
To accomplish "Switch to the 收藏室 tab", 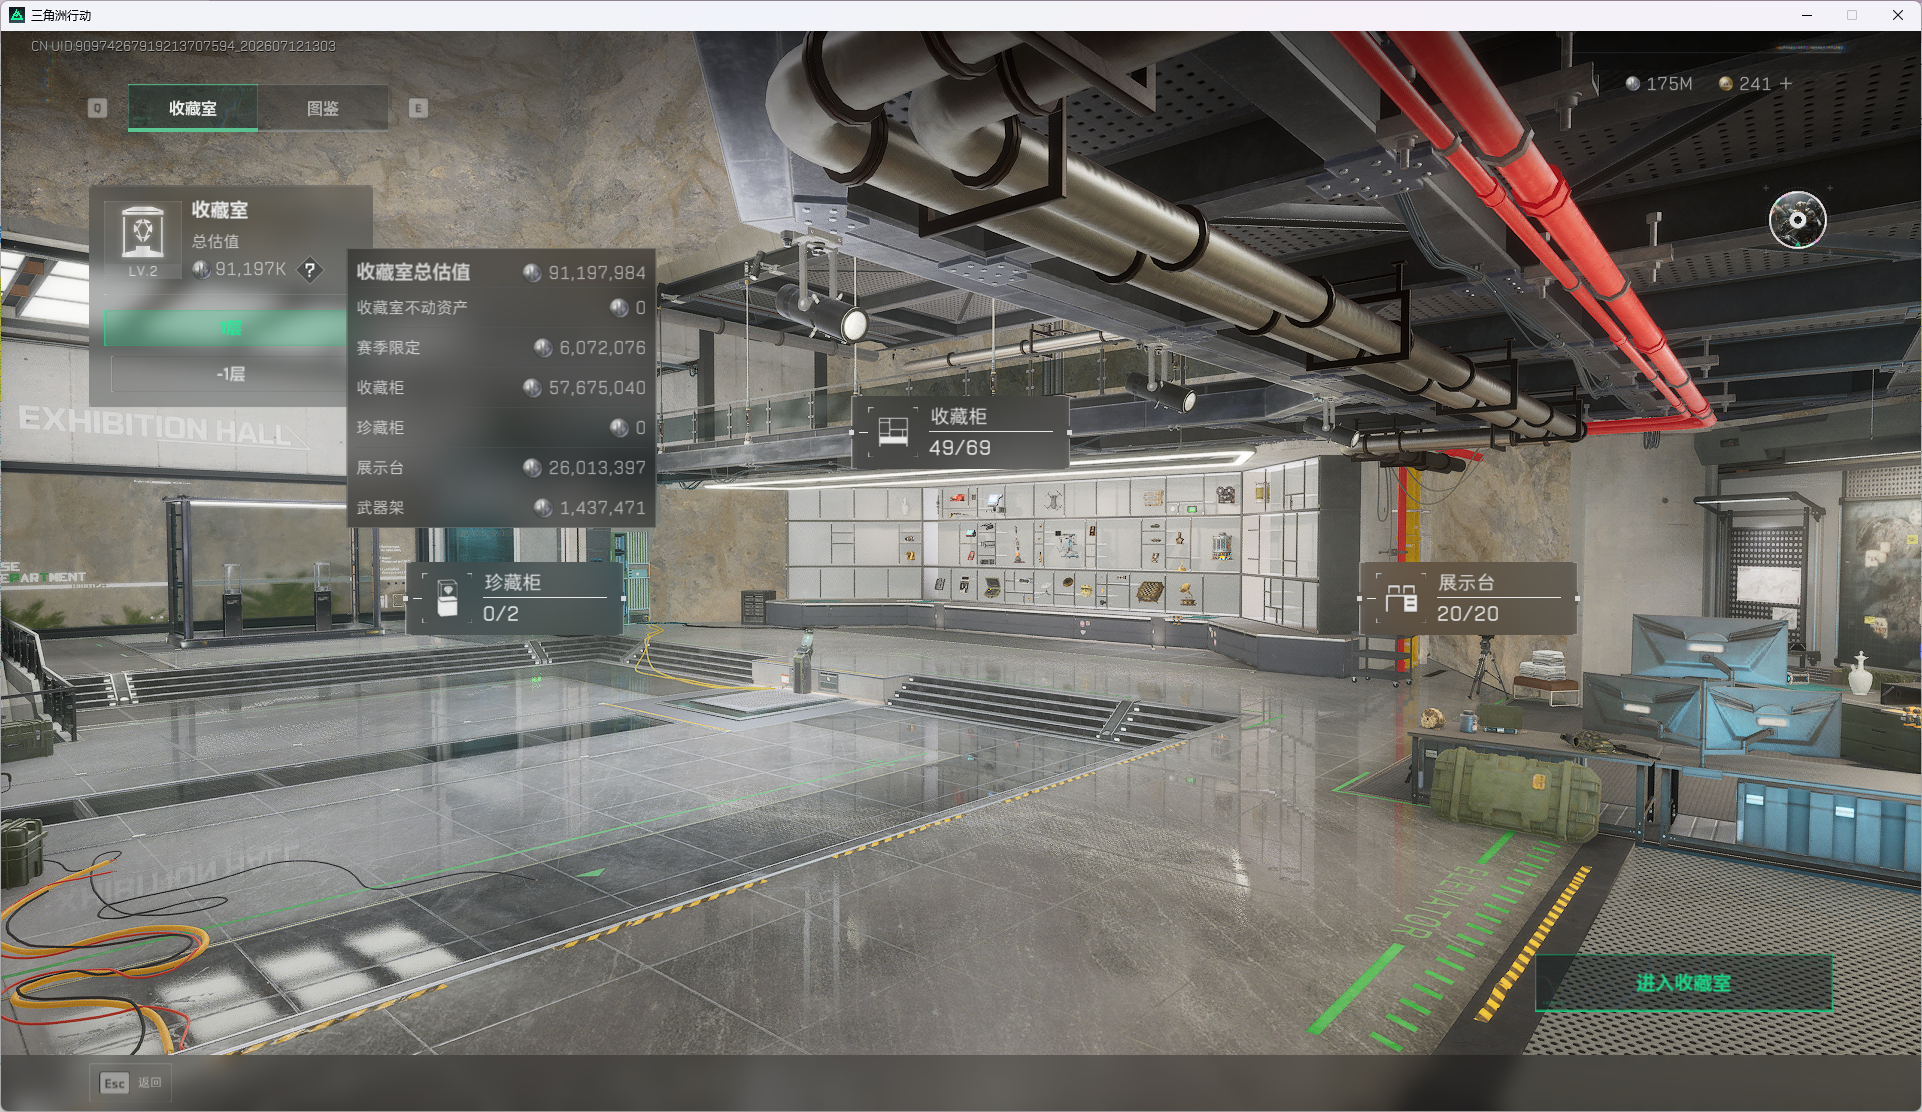I will click(x=193, y=108).
